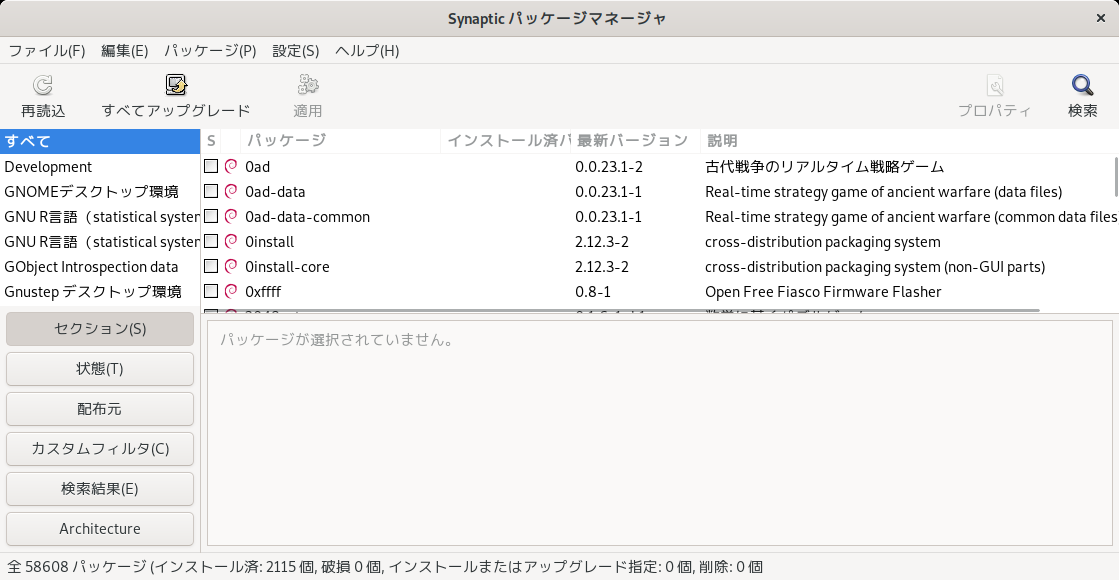Click the Debian swirl icon for 0ad
1119x580 pixels.
coord(231,166)
